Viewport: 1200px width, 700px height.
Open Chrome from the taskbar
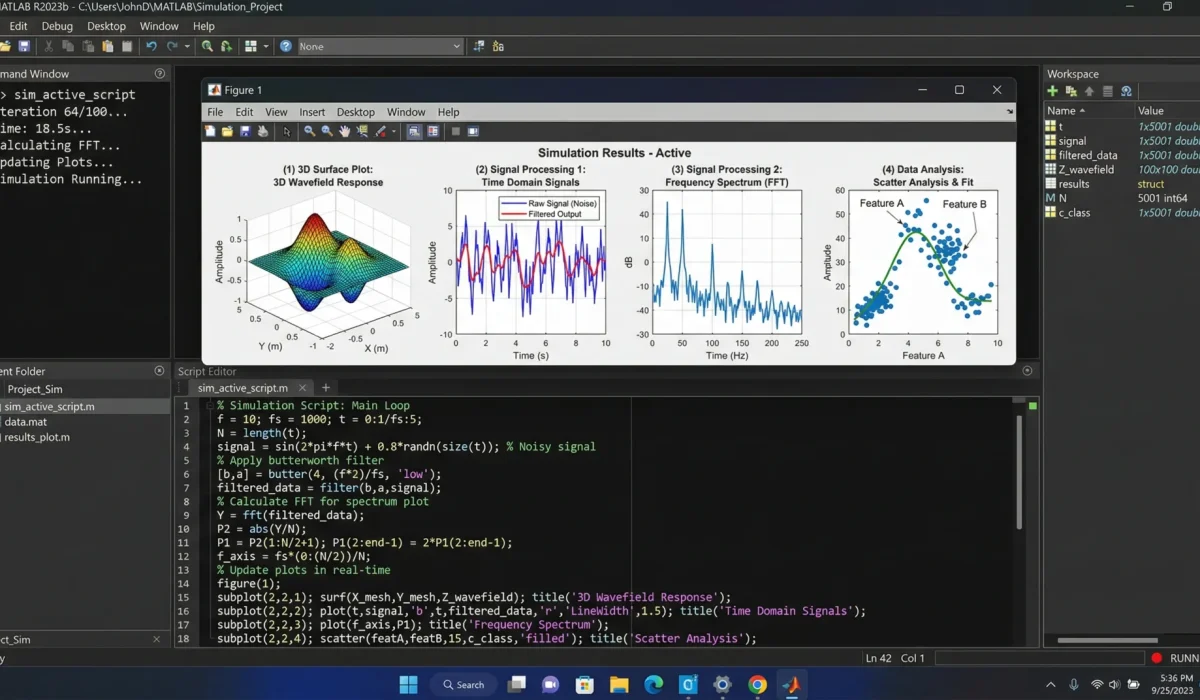(x=757, y=685)
